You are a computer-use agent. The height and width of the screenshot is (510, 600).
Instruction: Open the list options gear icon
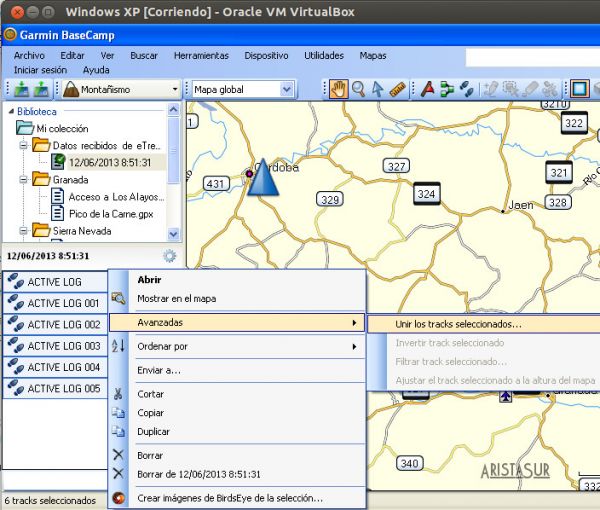pos(169,255)
